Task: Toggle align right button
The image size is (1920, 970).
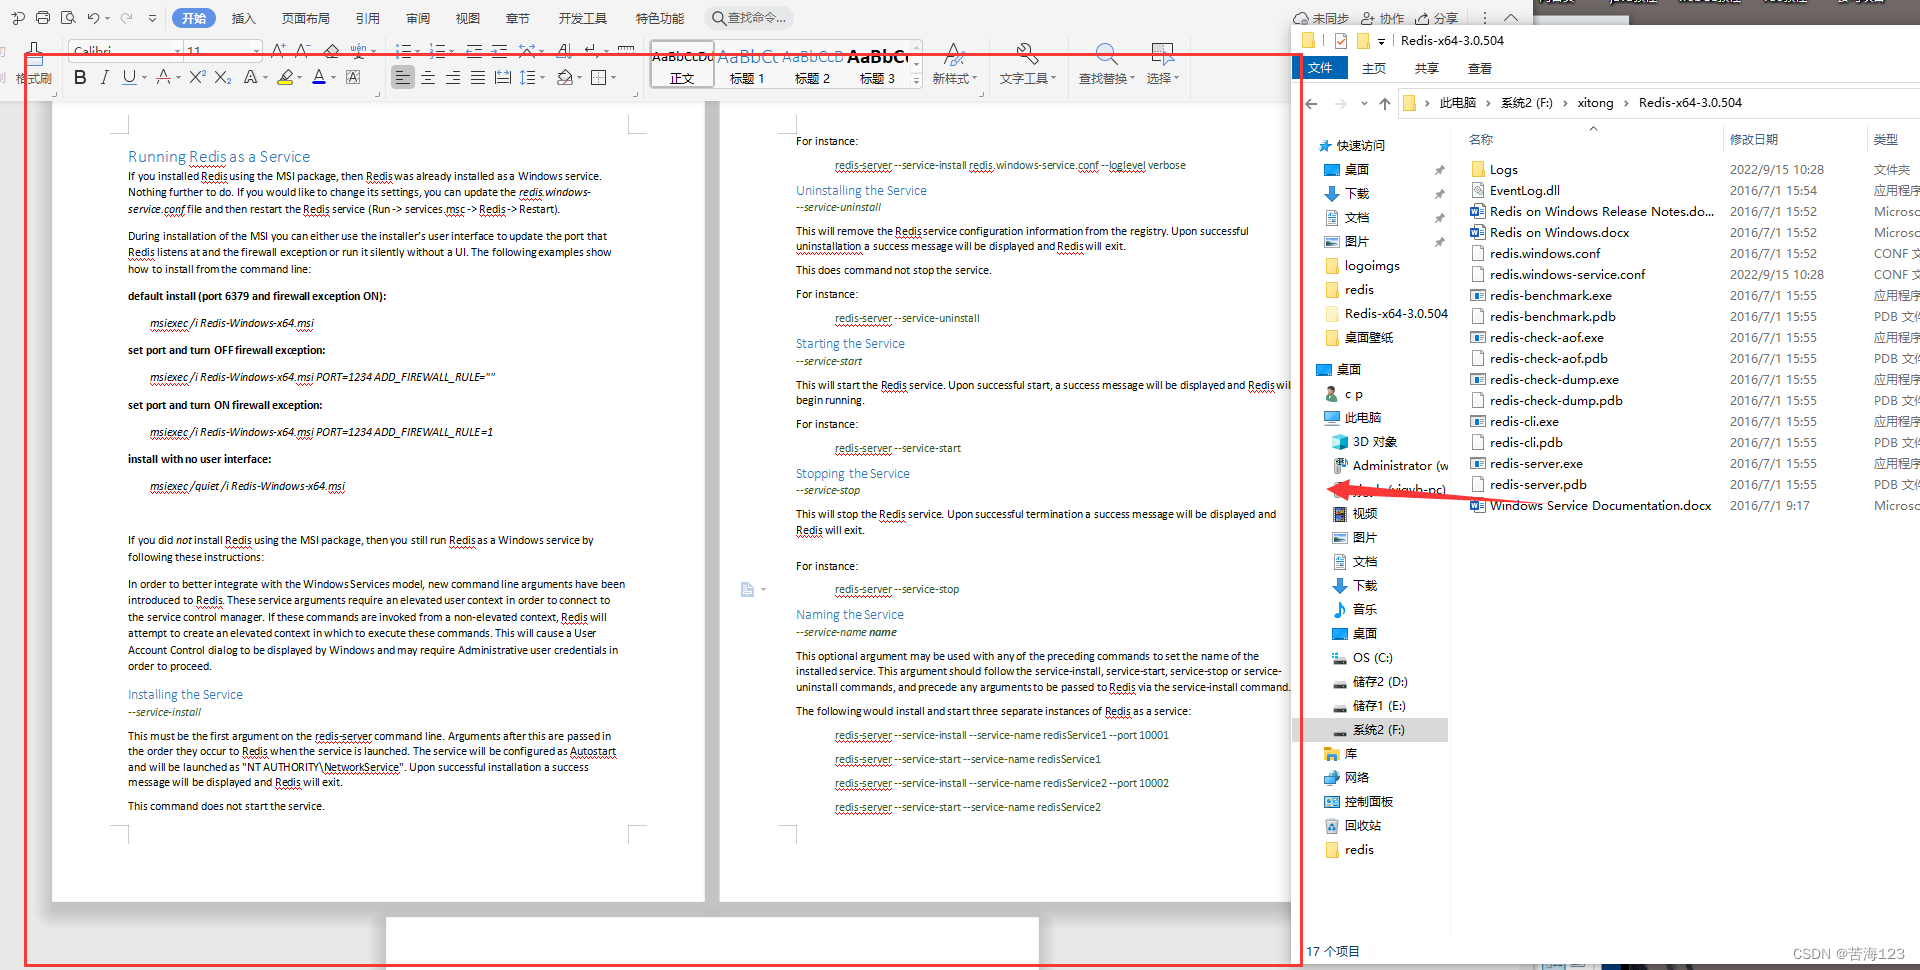Action: (x=453, y=77)
